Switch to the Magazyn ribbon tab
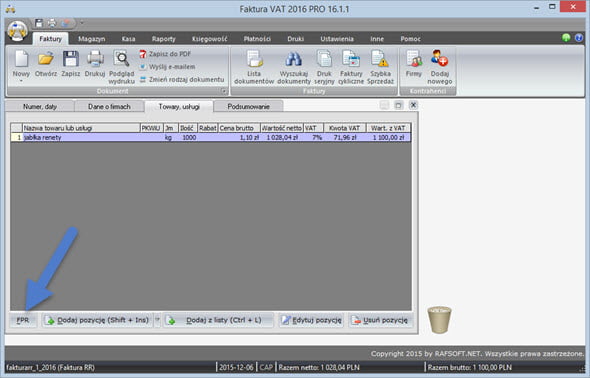 pyautogui.click(x=91, y=39)
